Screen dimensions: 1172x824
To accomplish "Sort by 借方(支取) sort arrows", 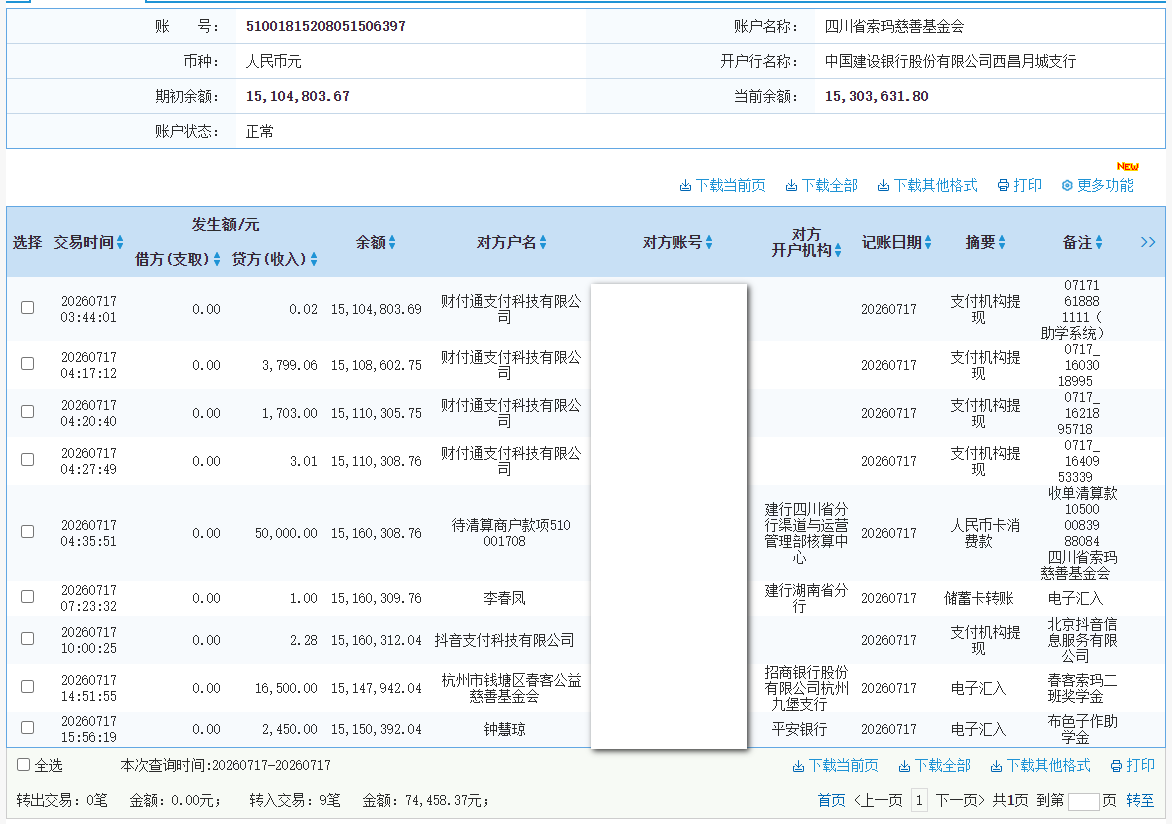I will (x=217, y=259).
